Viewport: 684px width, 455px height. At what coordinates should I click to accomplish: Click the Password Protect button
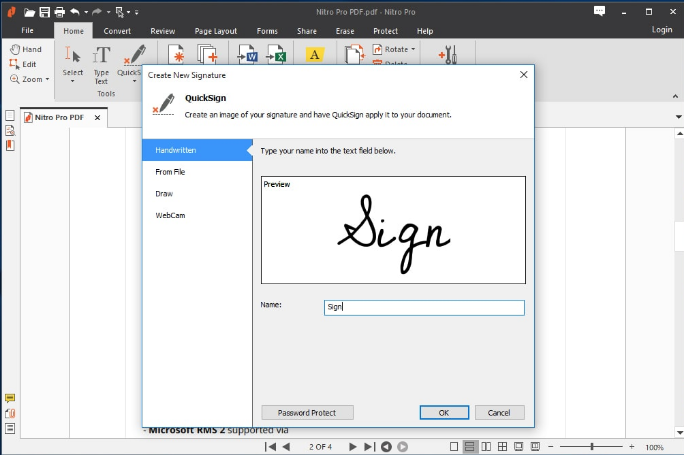pos(307,413)
